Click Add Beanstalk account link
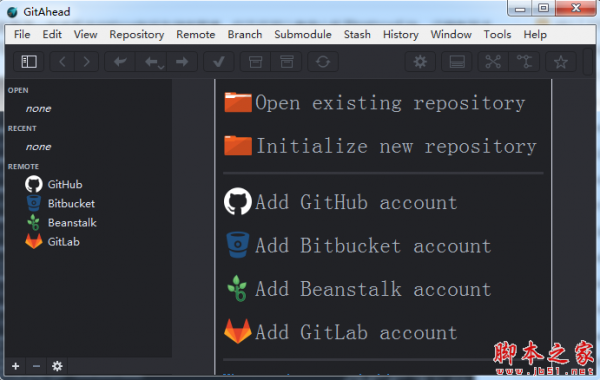 pos(373,289)
